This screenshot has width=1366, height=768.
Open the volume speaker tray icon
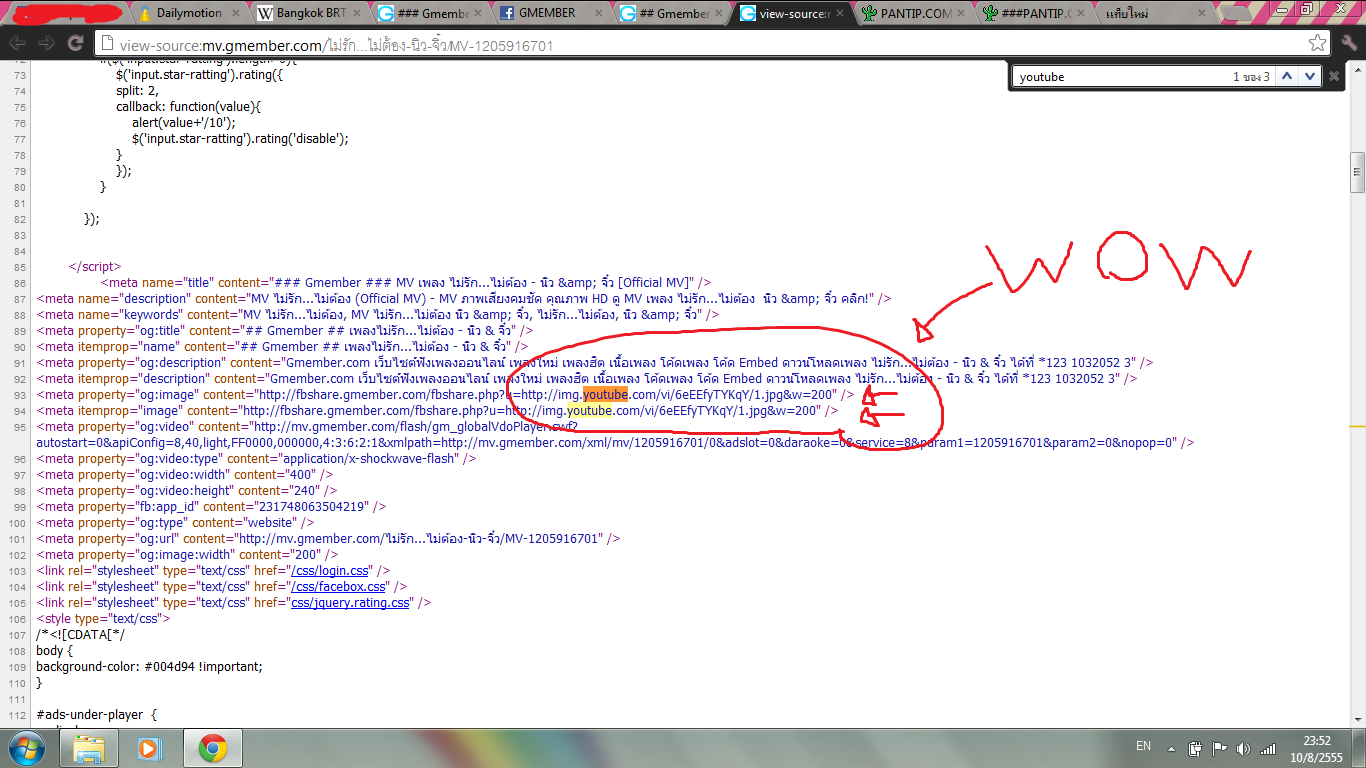(1243, 748)
